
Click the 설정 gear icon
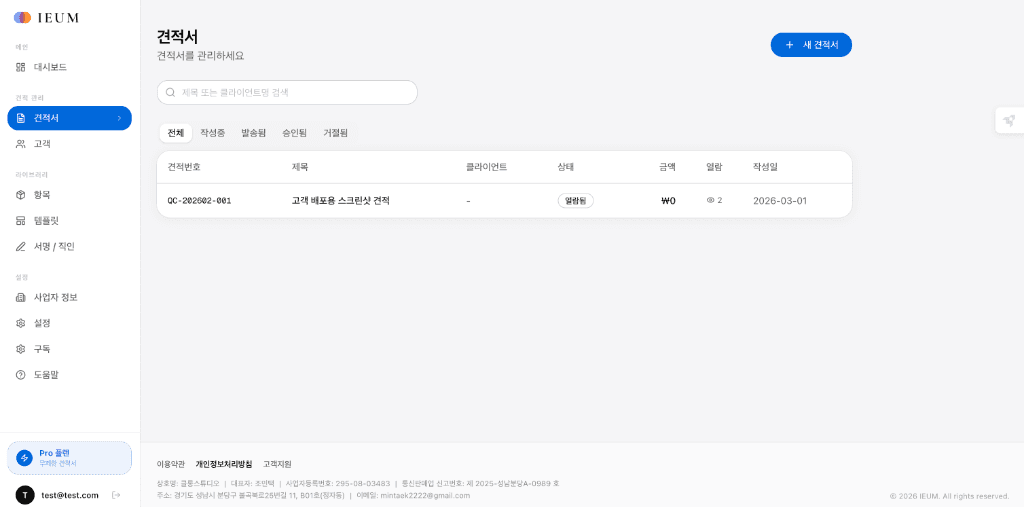pos(21,323)
